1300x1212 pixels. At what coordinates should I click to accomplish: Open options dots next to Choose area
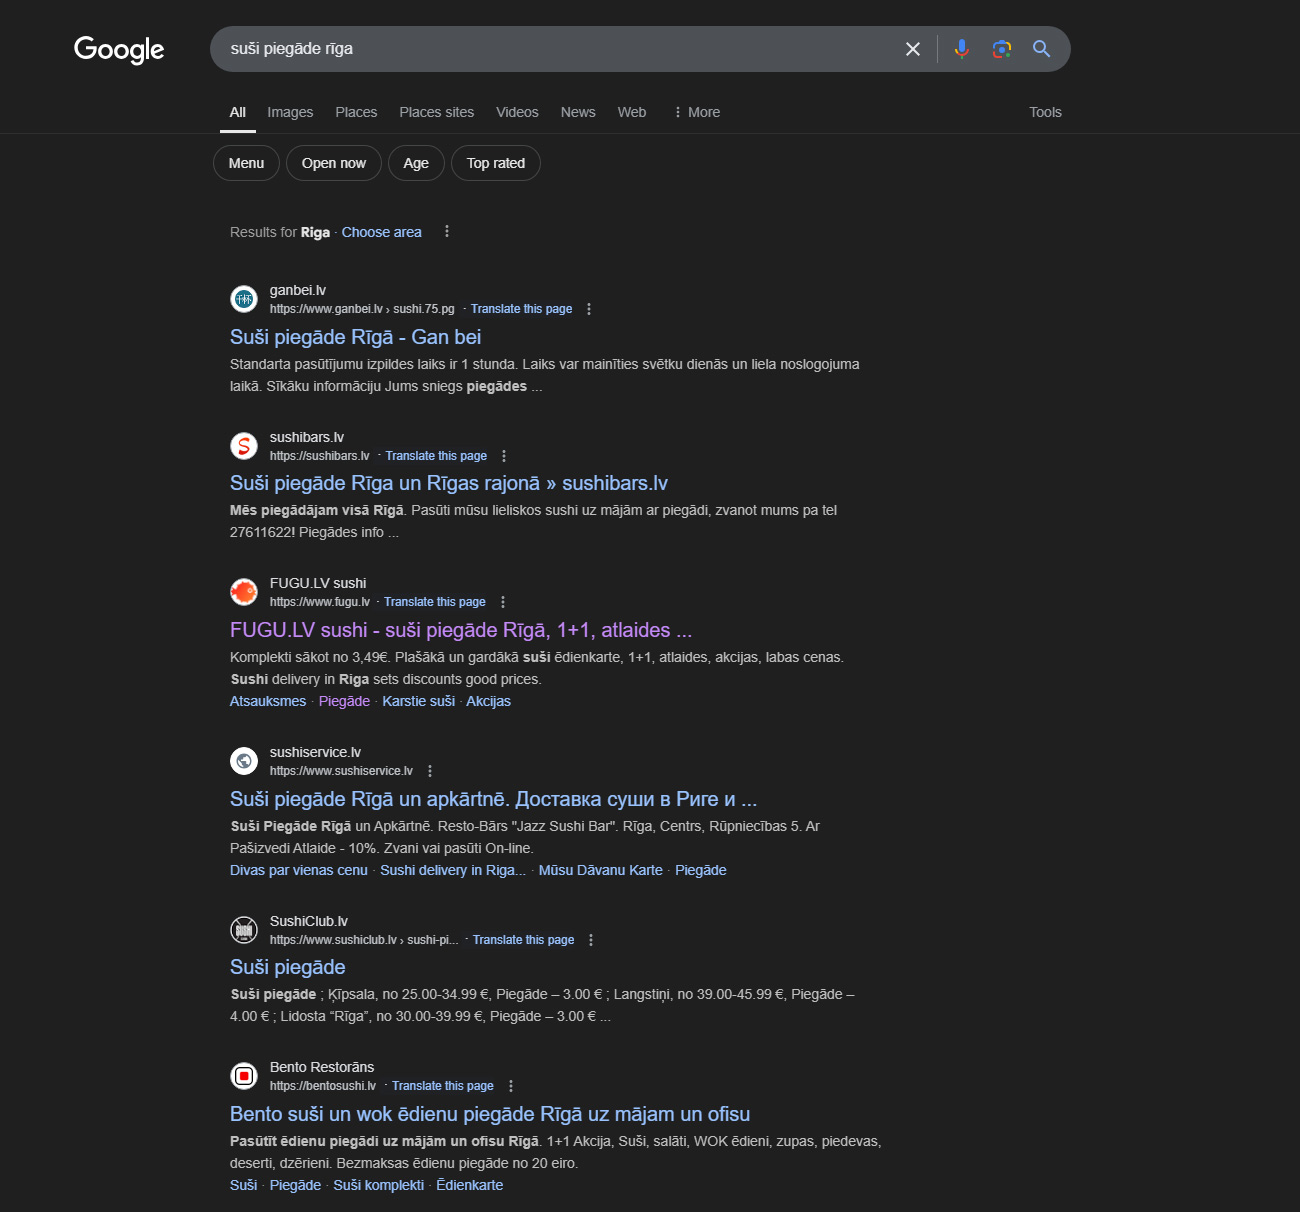(x=447, y=231)
